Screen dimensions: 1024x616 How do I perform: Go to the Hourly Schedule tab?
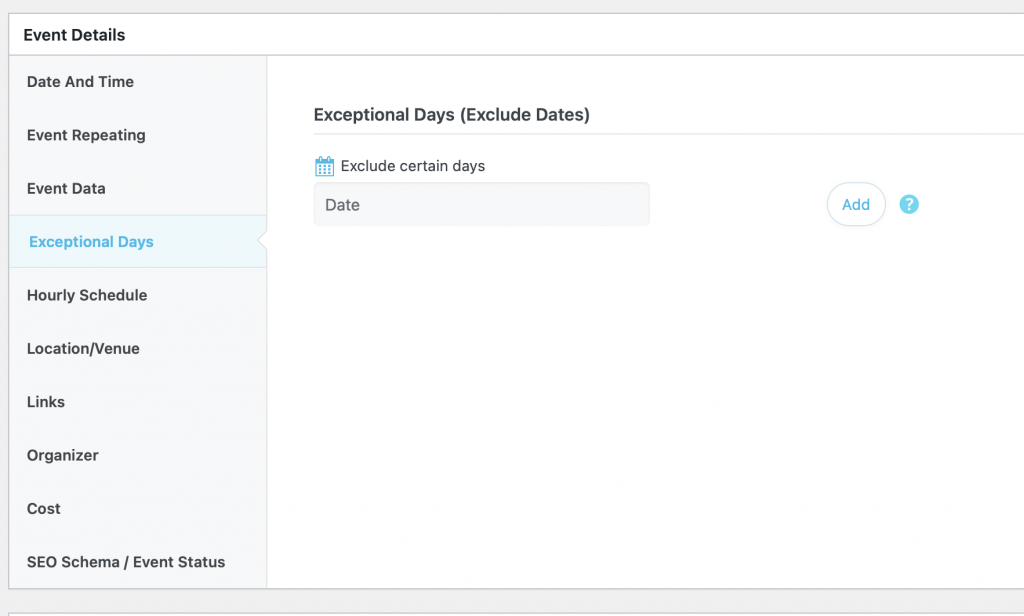point(87,295)
